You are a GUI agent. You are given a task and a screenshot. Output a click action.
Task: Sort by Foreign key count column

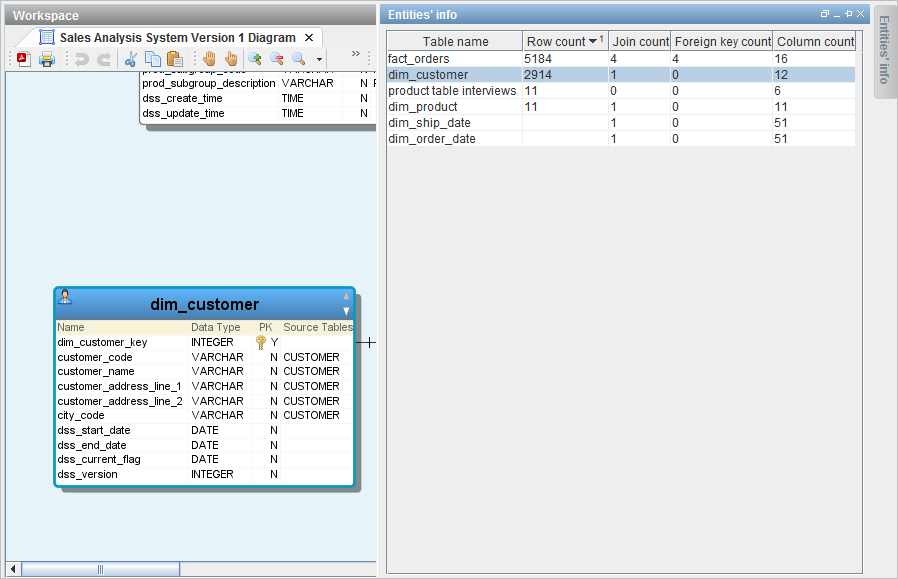722,41
